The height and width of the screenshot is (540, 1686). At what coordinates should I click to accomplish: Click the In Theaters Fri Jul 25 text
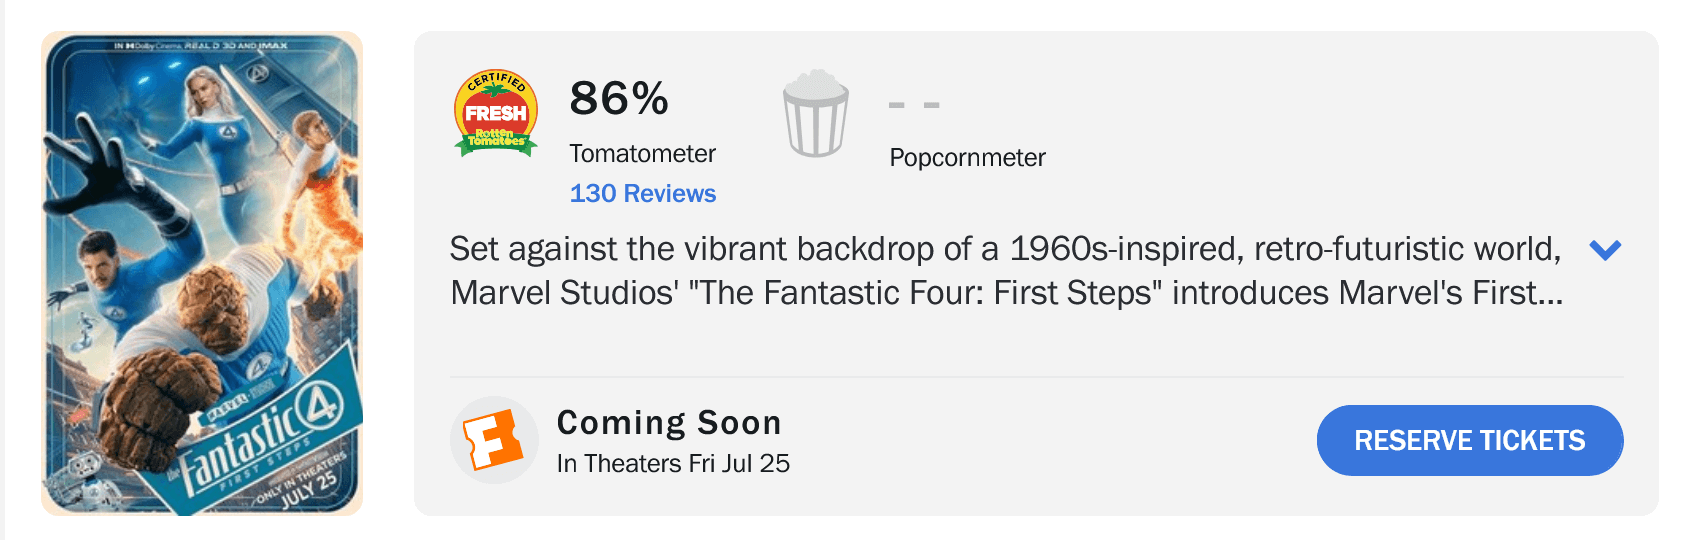(673, 463)
